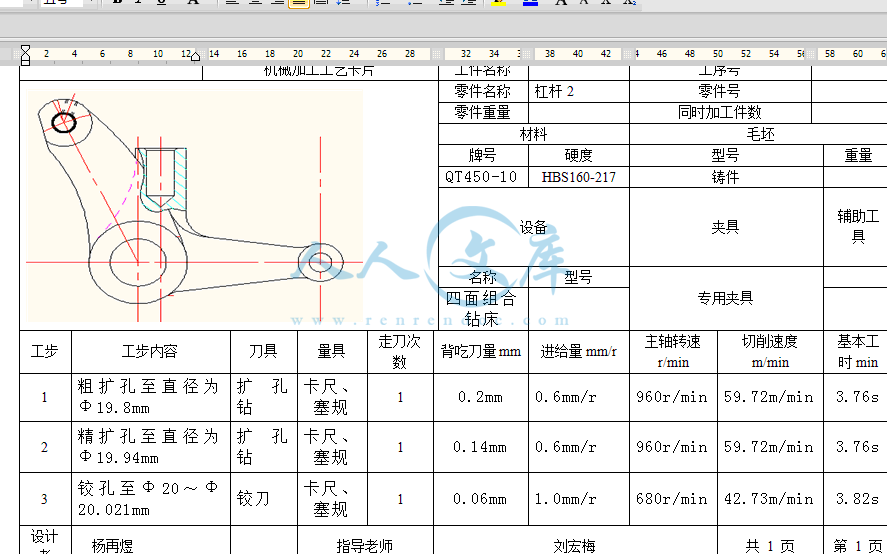This screenshot has height=554, width=887.
Task: Click the '夹具' header cell
Action: 725,227
